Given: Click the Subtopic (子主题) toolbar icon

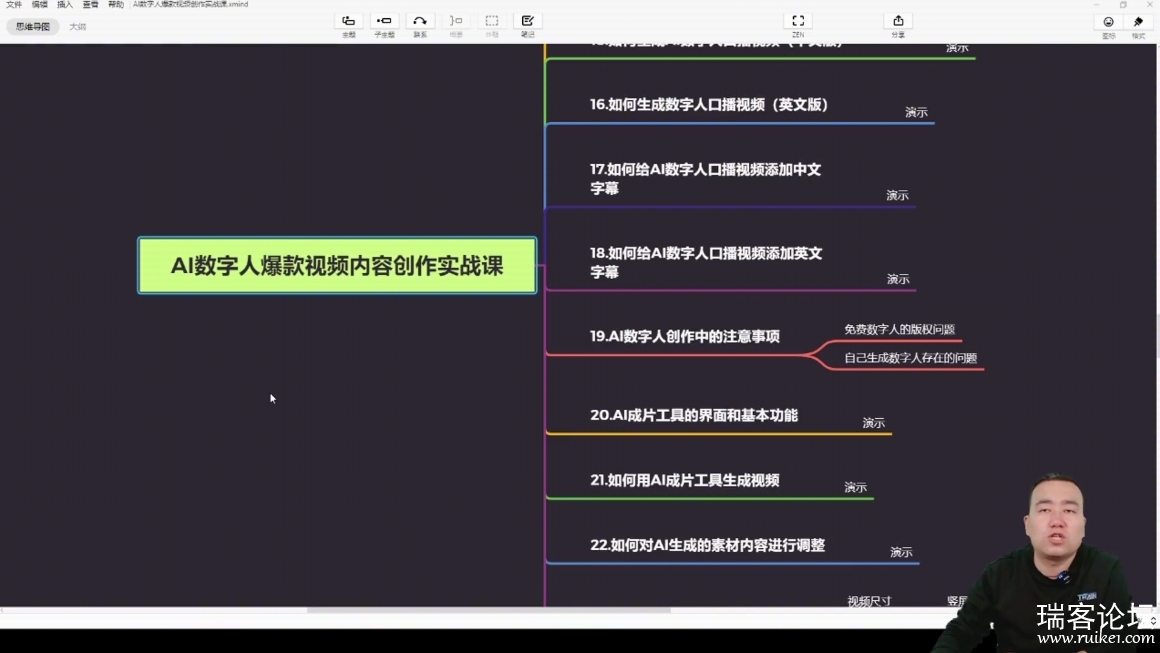Looking at the screenshot, I should pos(384,21).
